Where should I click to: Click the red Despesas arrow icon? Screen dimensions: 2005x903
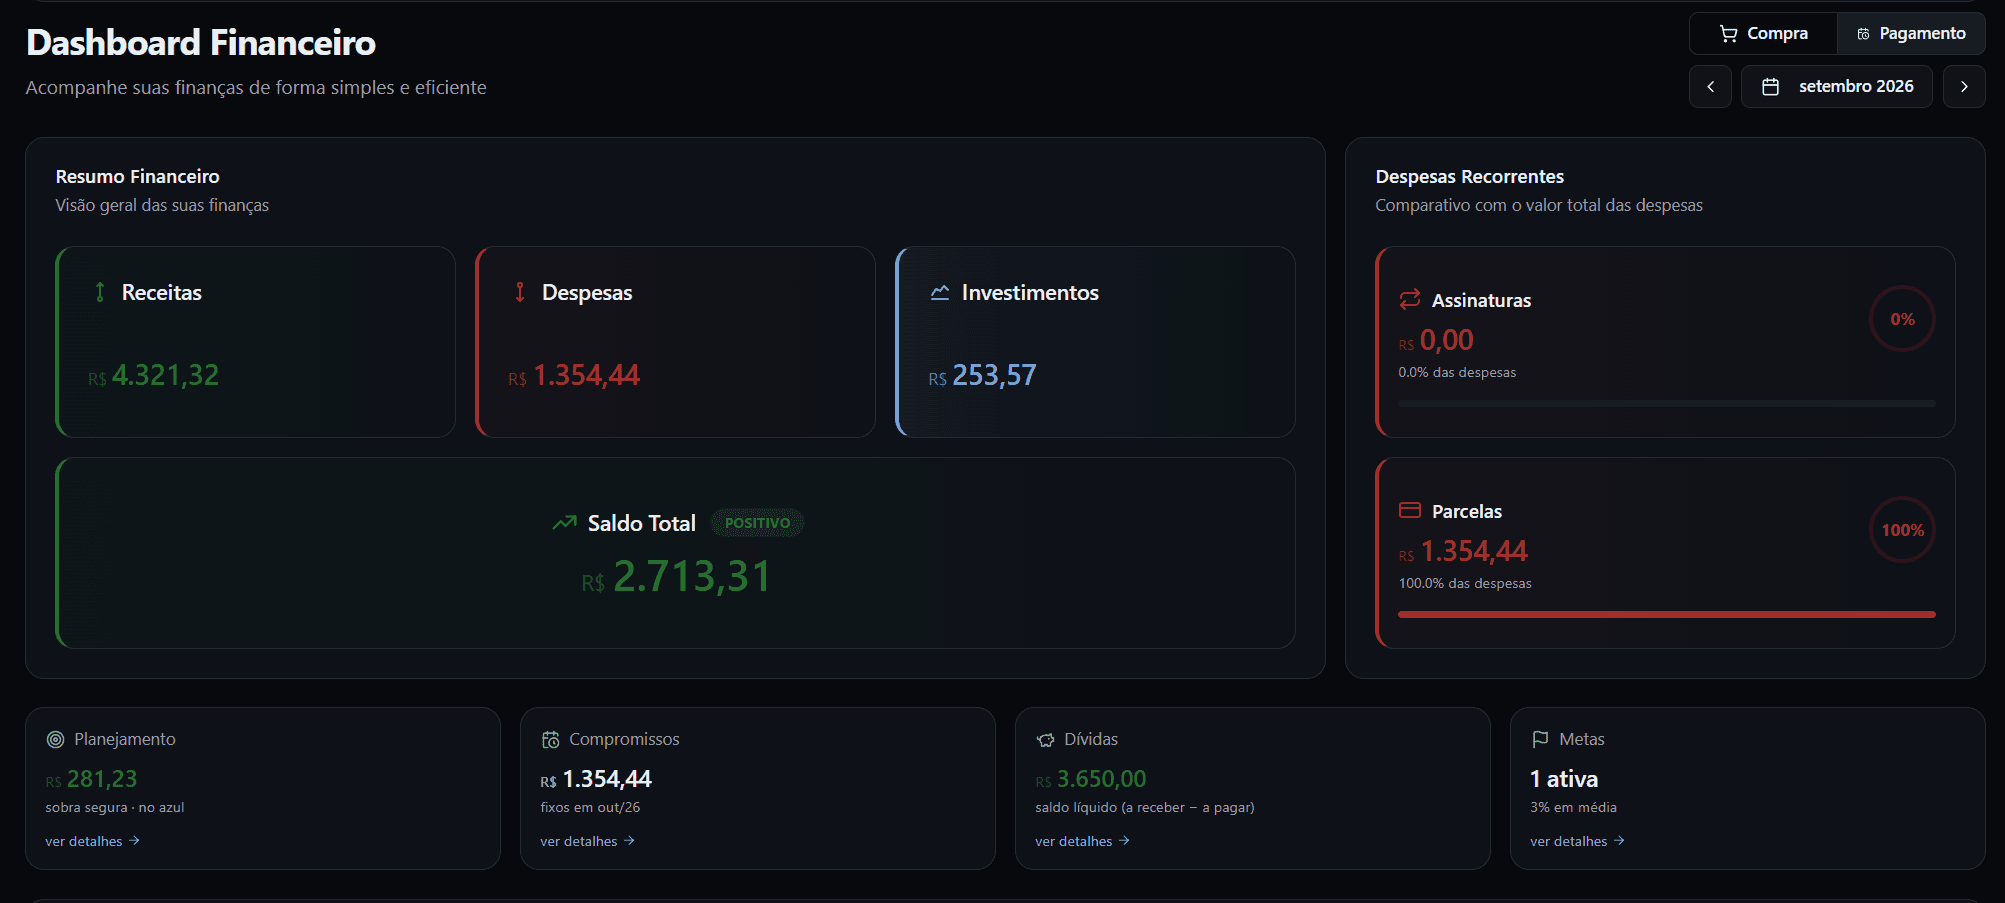[x=520, y=292]
